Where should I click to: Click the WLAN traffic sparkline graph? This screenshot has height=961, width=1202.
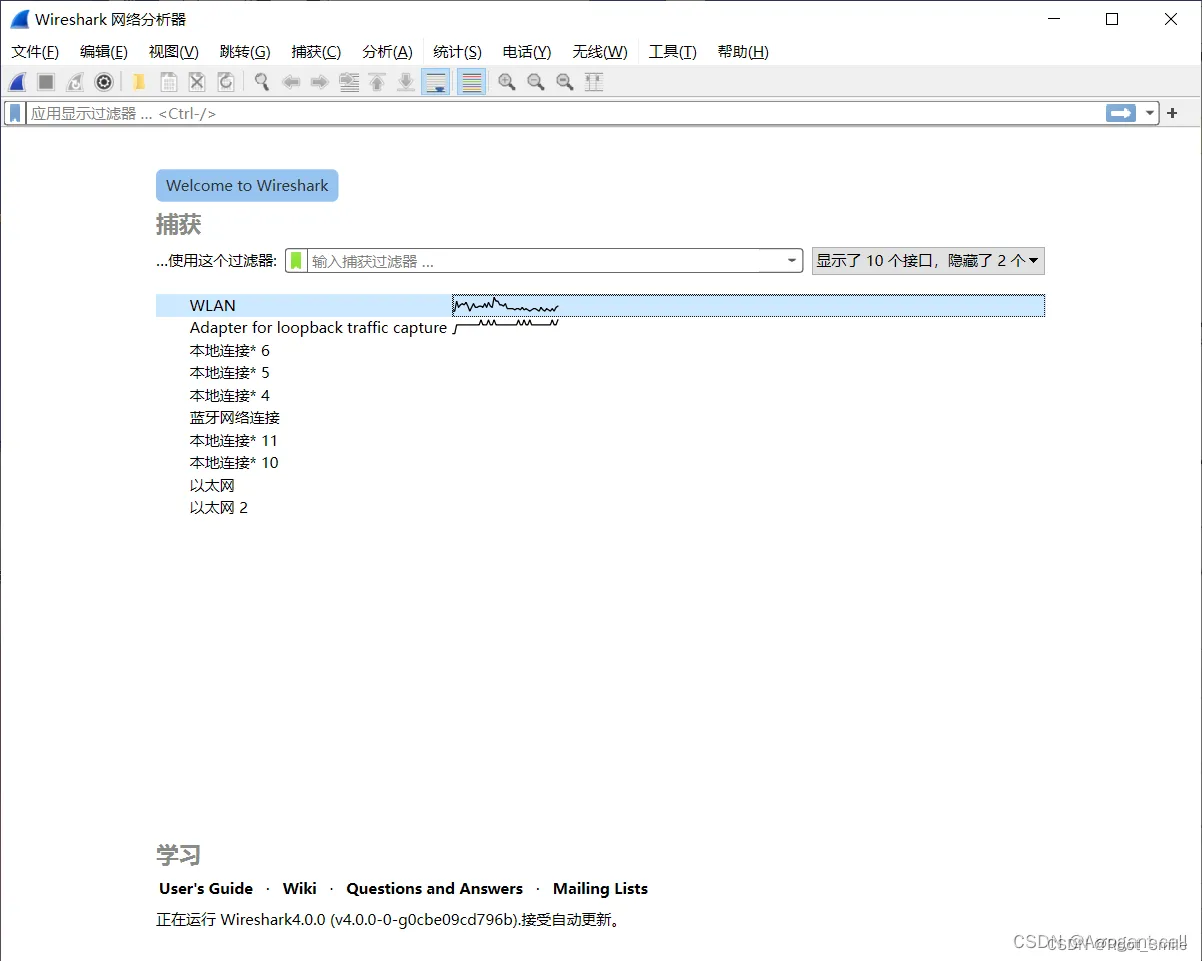(x=505, y=305)
